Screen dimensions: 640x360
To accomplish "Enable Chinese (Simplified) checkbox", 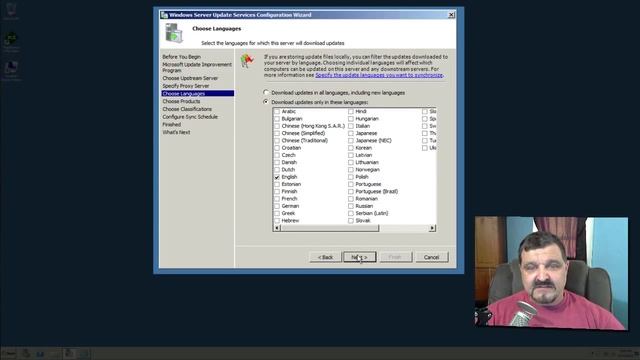I will 277,133.
